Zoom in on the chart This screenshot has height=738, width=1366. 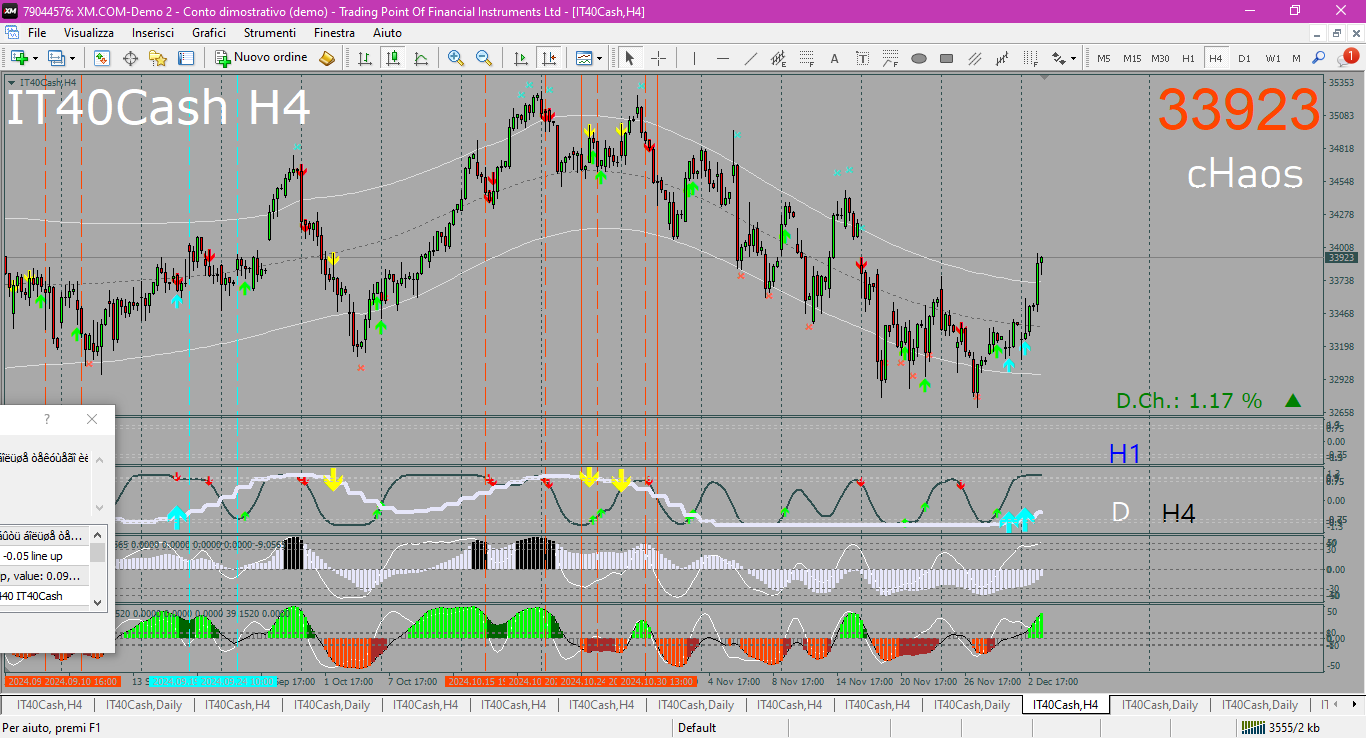click(456, 58)
